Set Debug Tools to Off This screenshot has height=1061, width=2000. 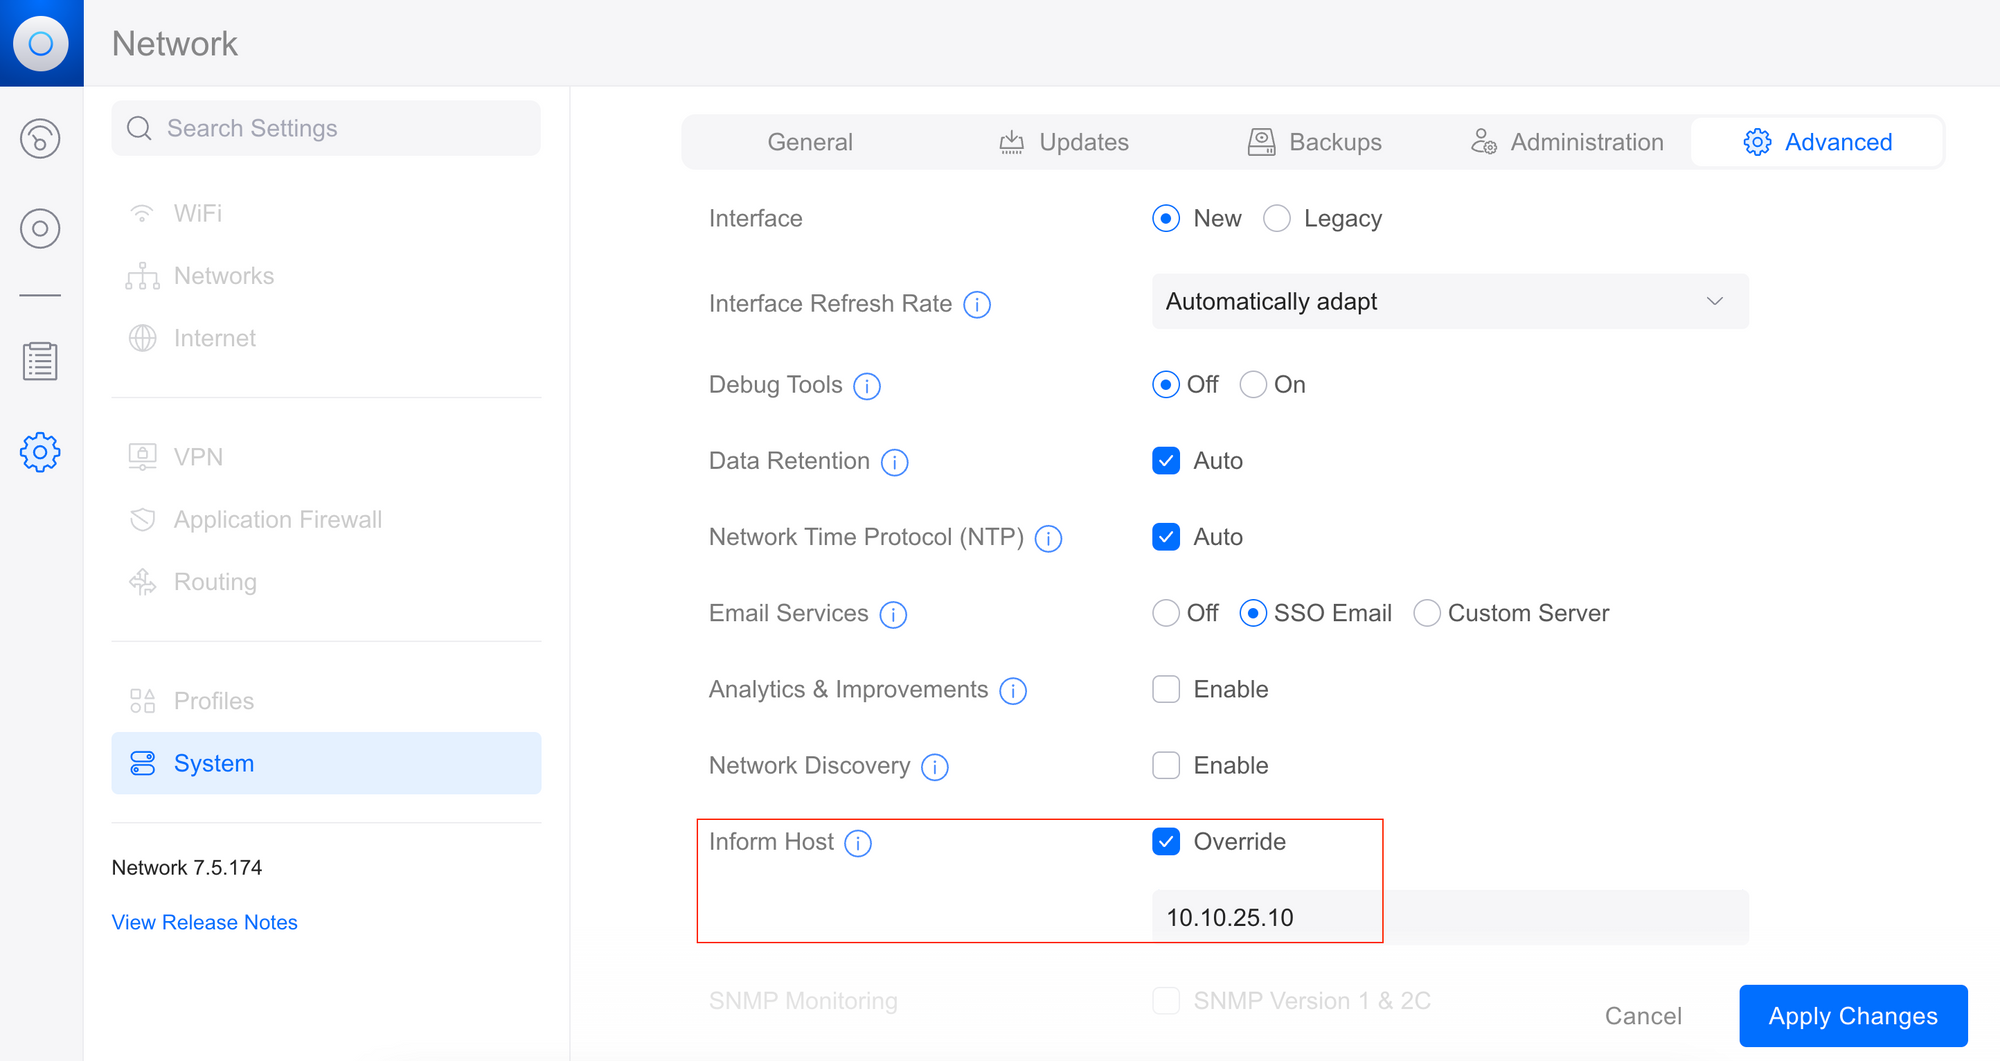(x=1166, y=385)
